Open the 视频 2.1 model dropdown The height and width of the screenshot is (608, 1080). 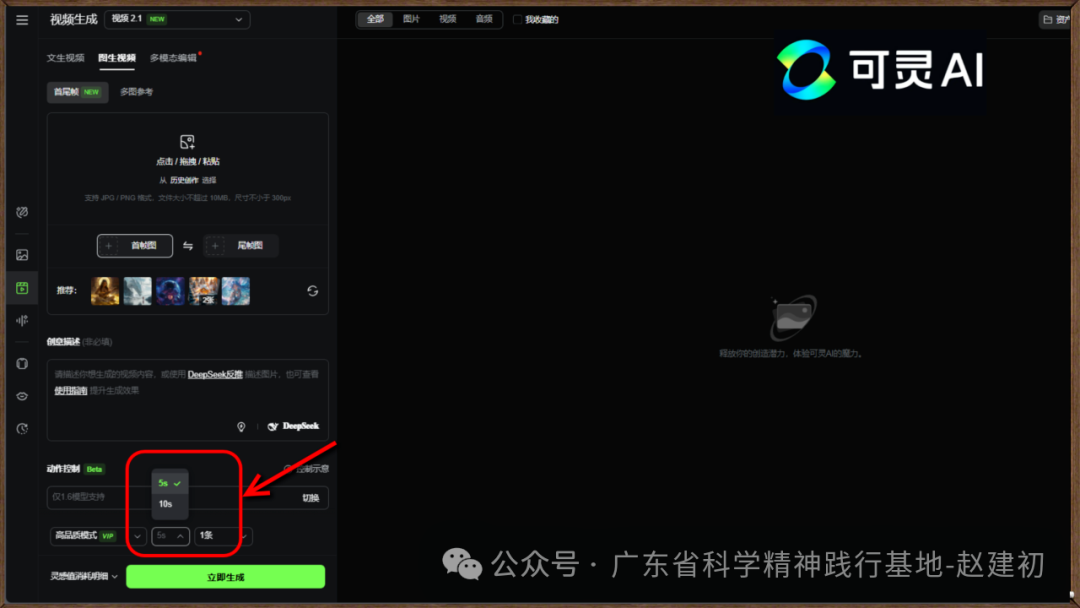click(177, 19)
